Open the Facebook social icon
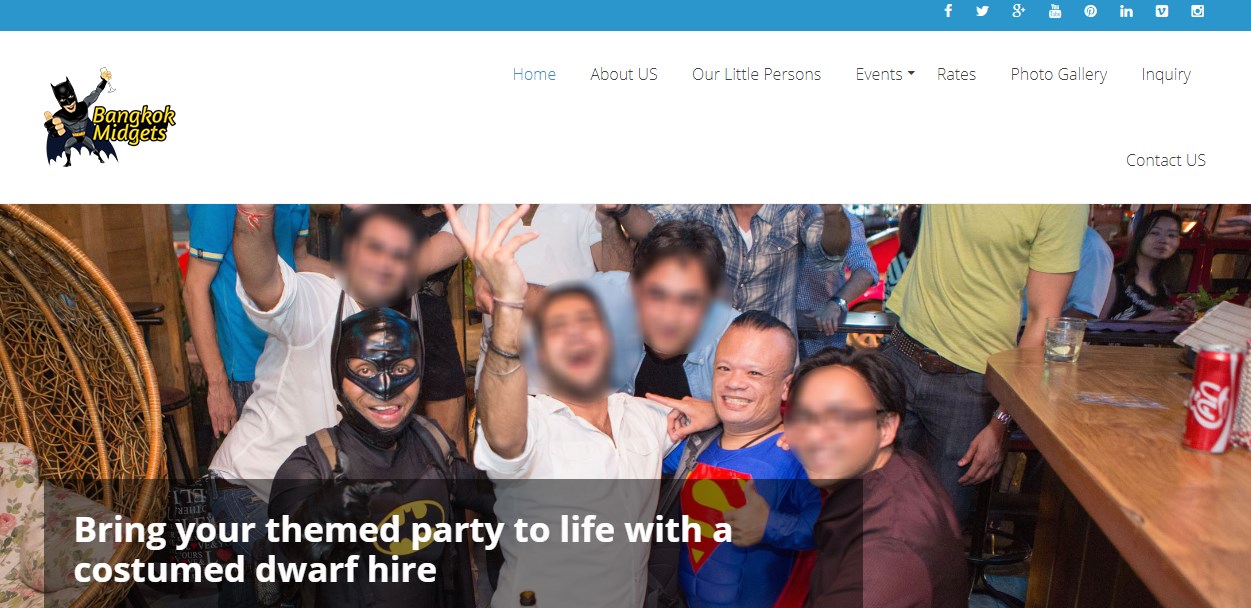Viewport: 1251px width, 608px height. (x=948, y=11)
